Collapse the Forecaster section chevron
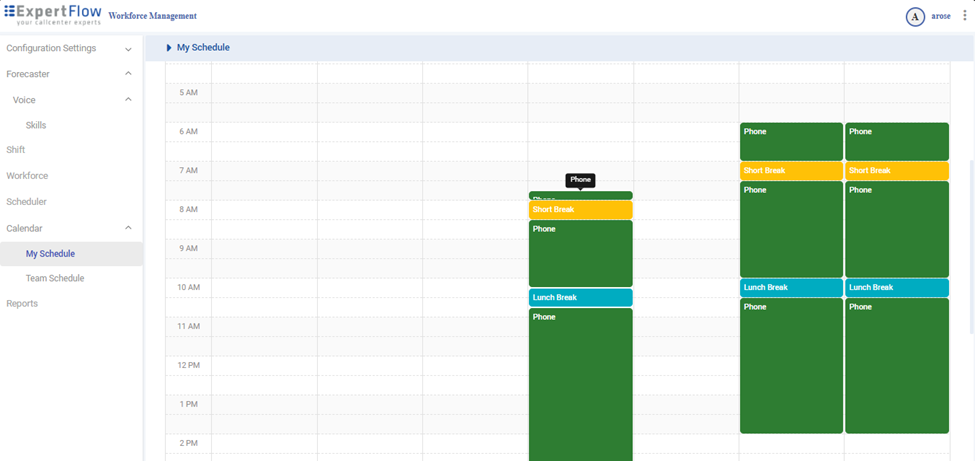Screen dimensions: 975x461 [128, 74]
